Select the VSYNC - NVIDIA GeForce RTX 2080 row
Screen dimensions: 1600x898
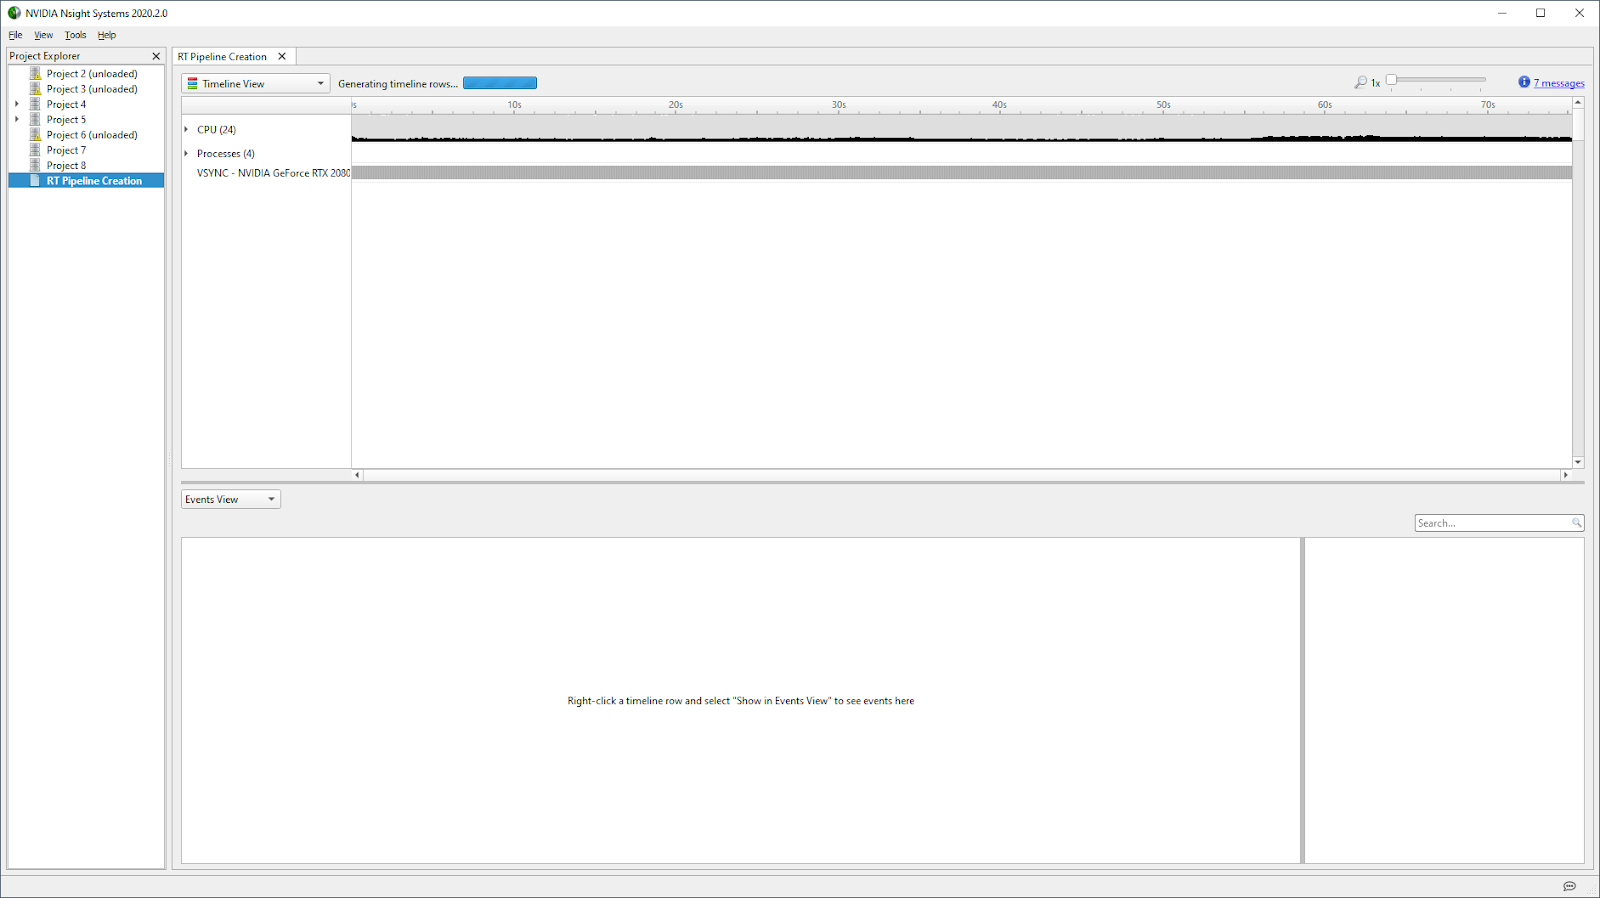273,173
